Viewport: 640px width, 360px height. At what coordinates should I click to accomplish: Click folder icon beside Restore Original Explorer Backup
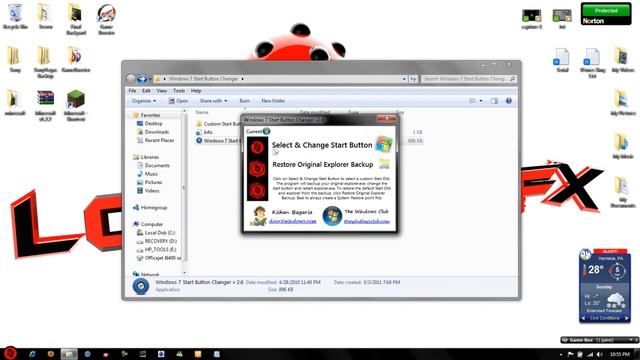384,164
